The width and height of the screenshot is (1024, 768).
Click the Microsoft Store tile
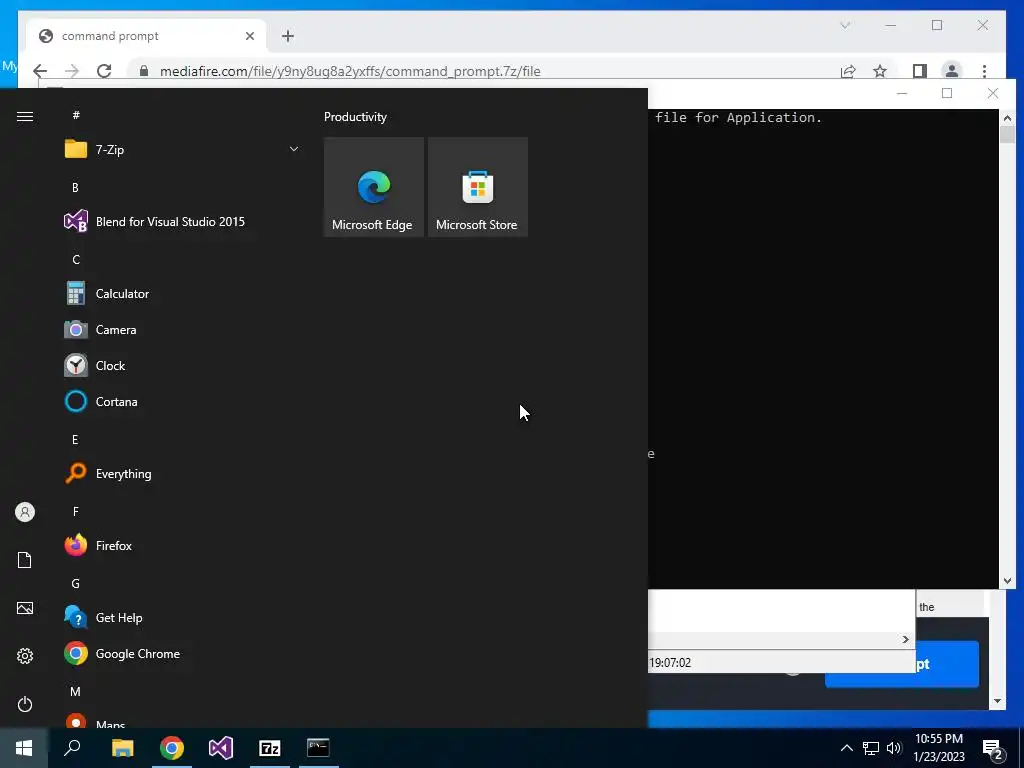pos(477,187)
